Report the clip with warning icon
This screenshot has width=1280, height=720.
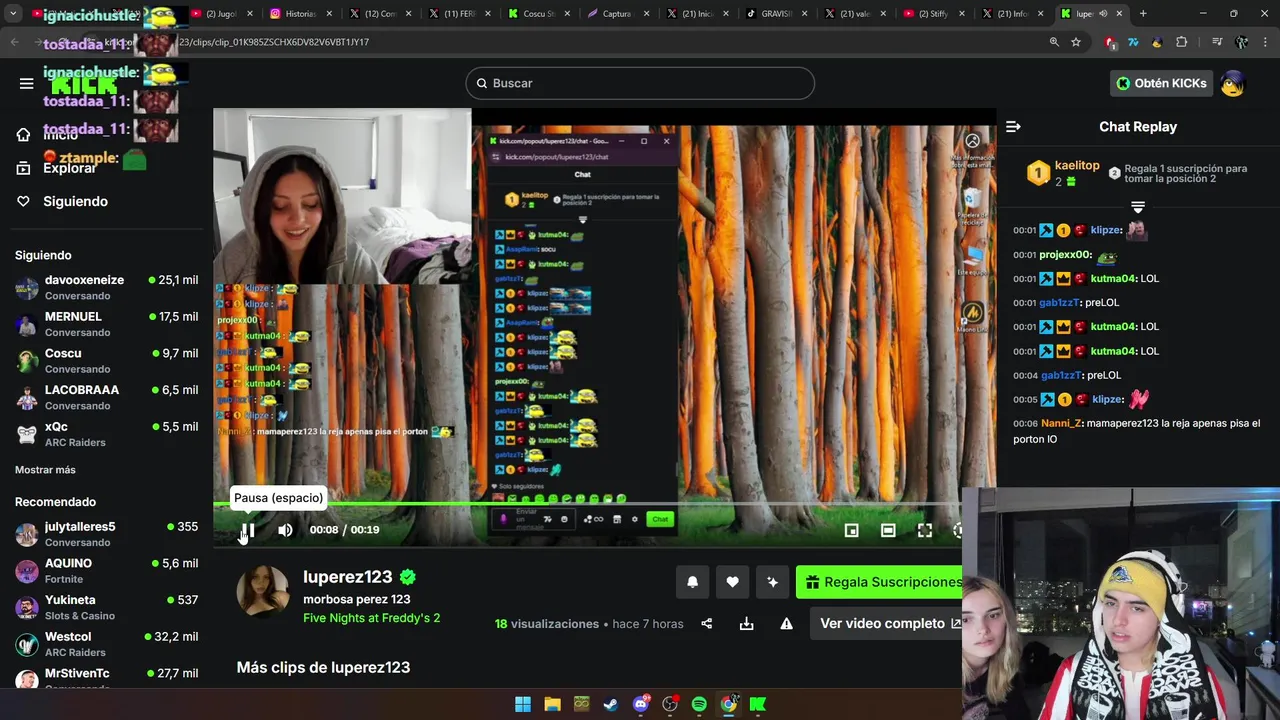tap(786, 624)
